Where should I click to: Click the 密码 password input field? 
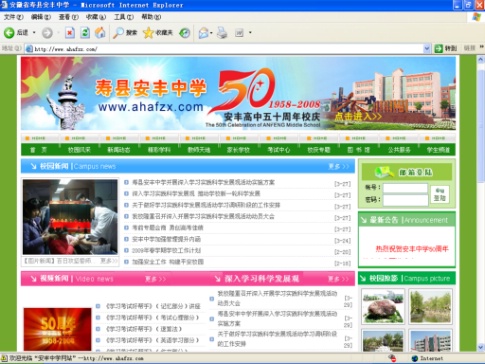pyautogui.click(x=405, y=200)
